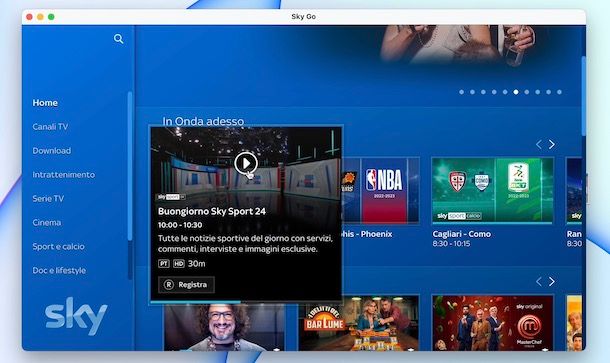The width and height of the screenshot is (610, 363).
Task: Select the last carousel dot
Action: coord(559,92)
